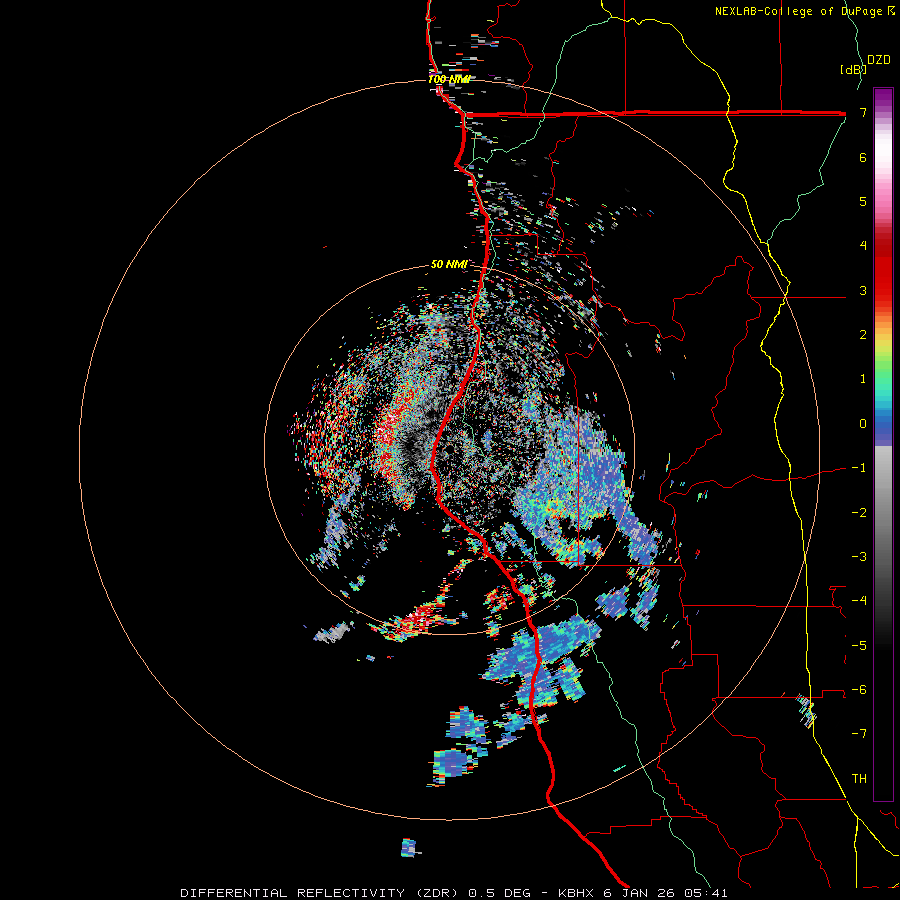The height and width of the screenshot is (900, 900).
Task: Click the -7 value on the scale
Action: click(859, 734)
